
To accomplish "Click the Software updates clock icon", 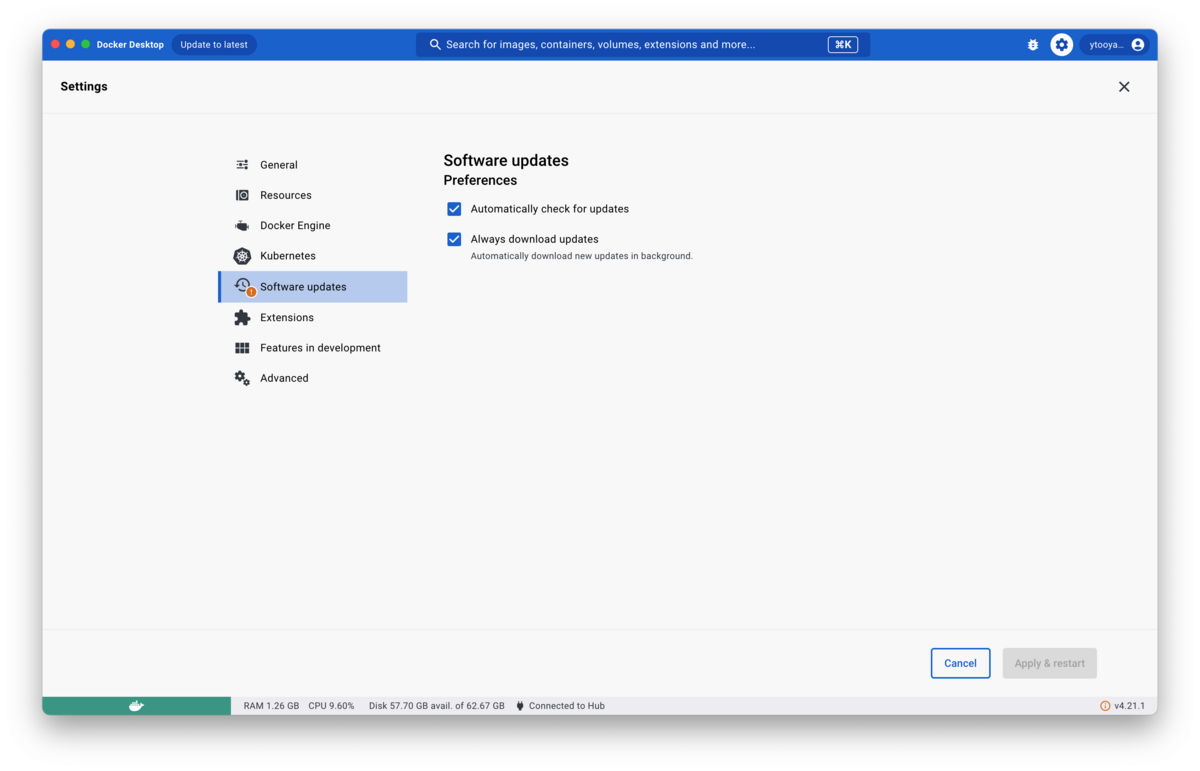I will pyautogui.click(x=243, y=286).
